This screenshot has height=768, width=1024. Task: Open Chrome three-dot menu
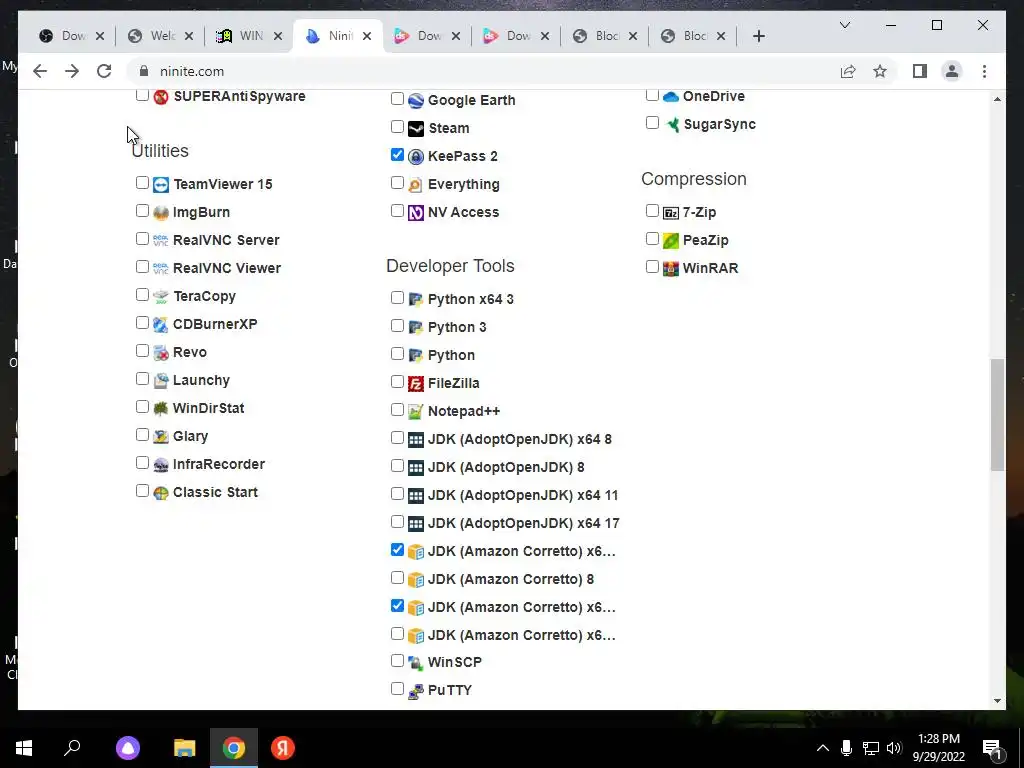point(984,71)
